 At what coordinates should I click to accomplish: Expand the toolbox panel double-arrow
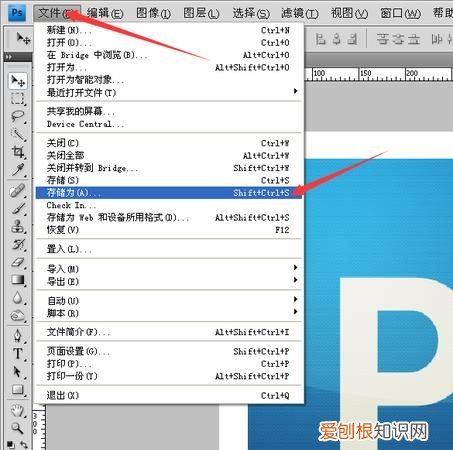[x=9, y=57]
